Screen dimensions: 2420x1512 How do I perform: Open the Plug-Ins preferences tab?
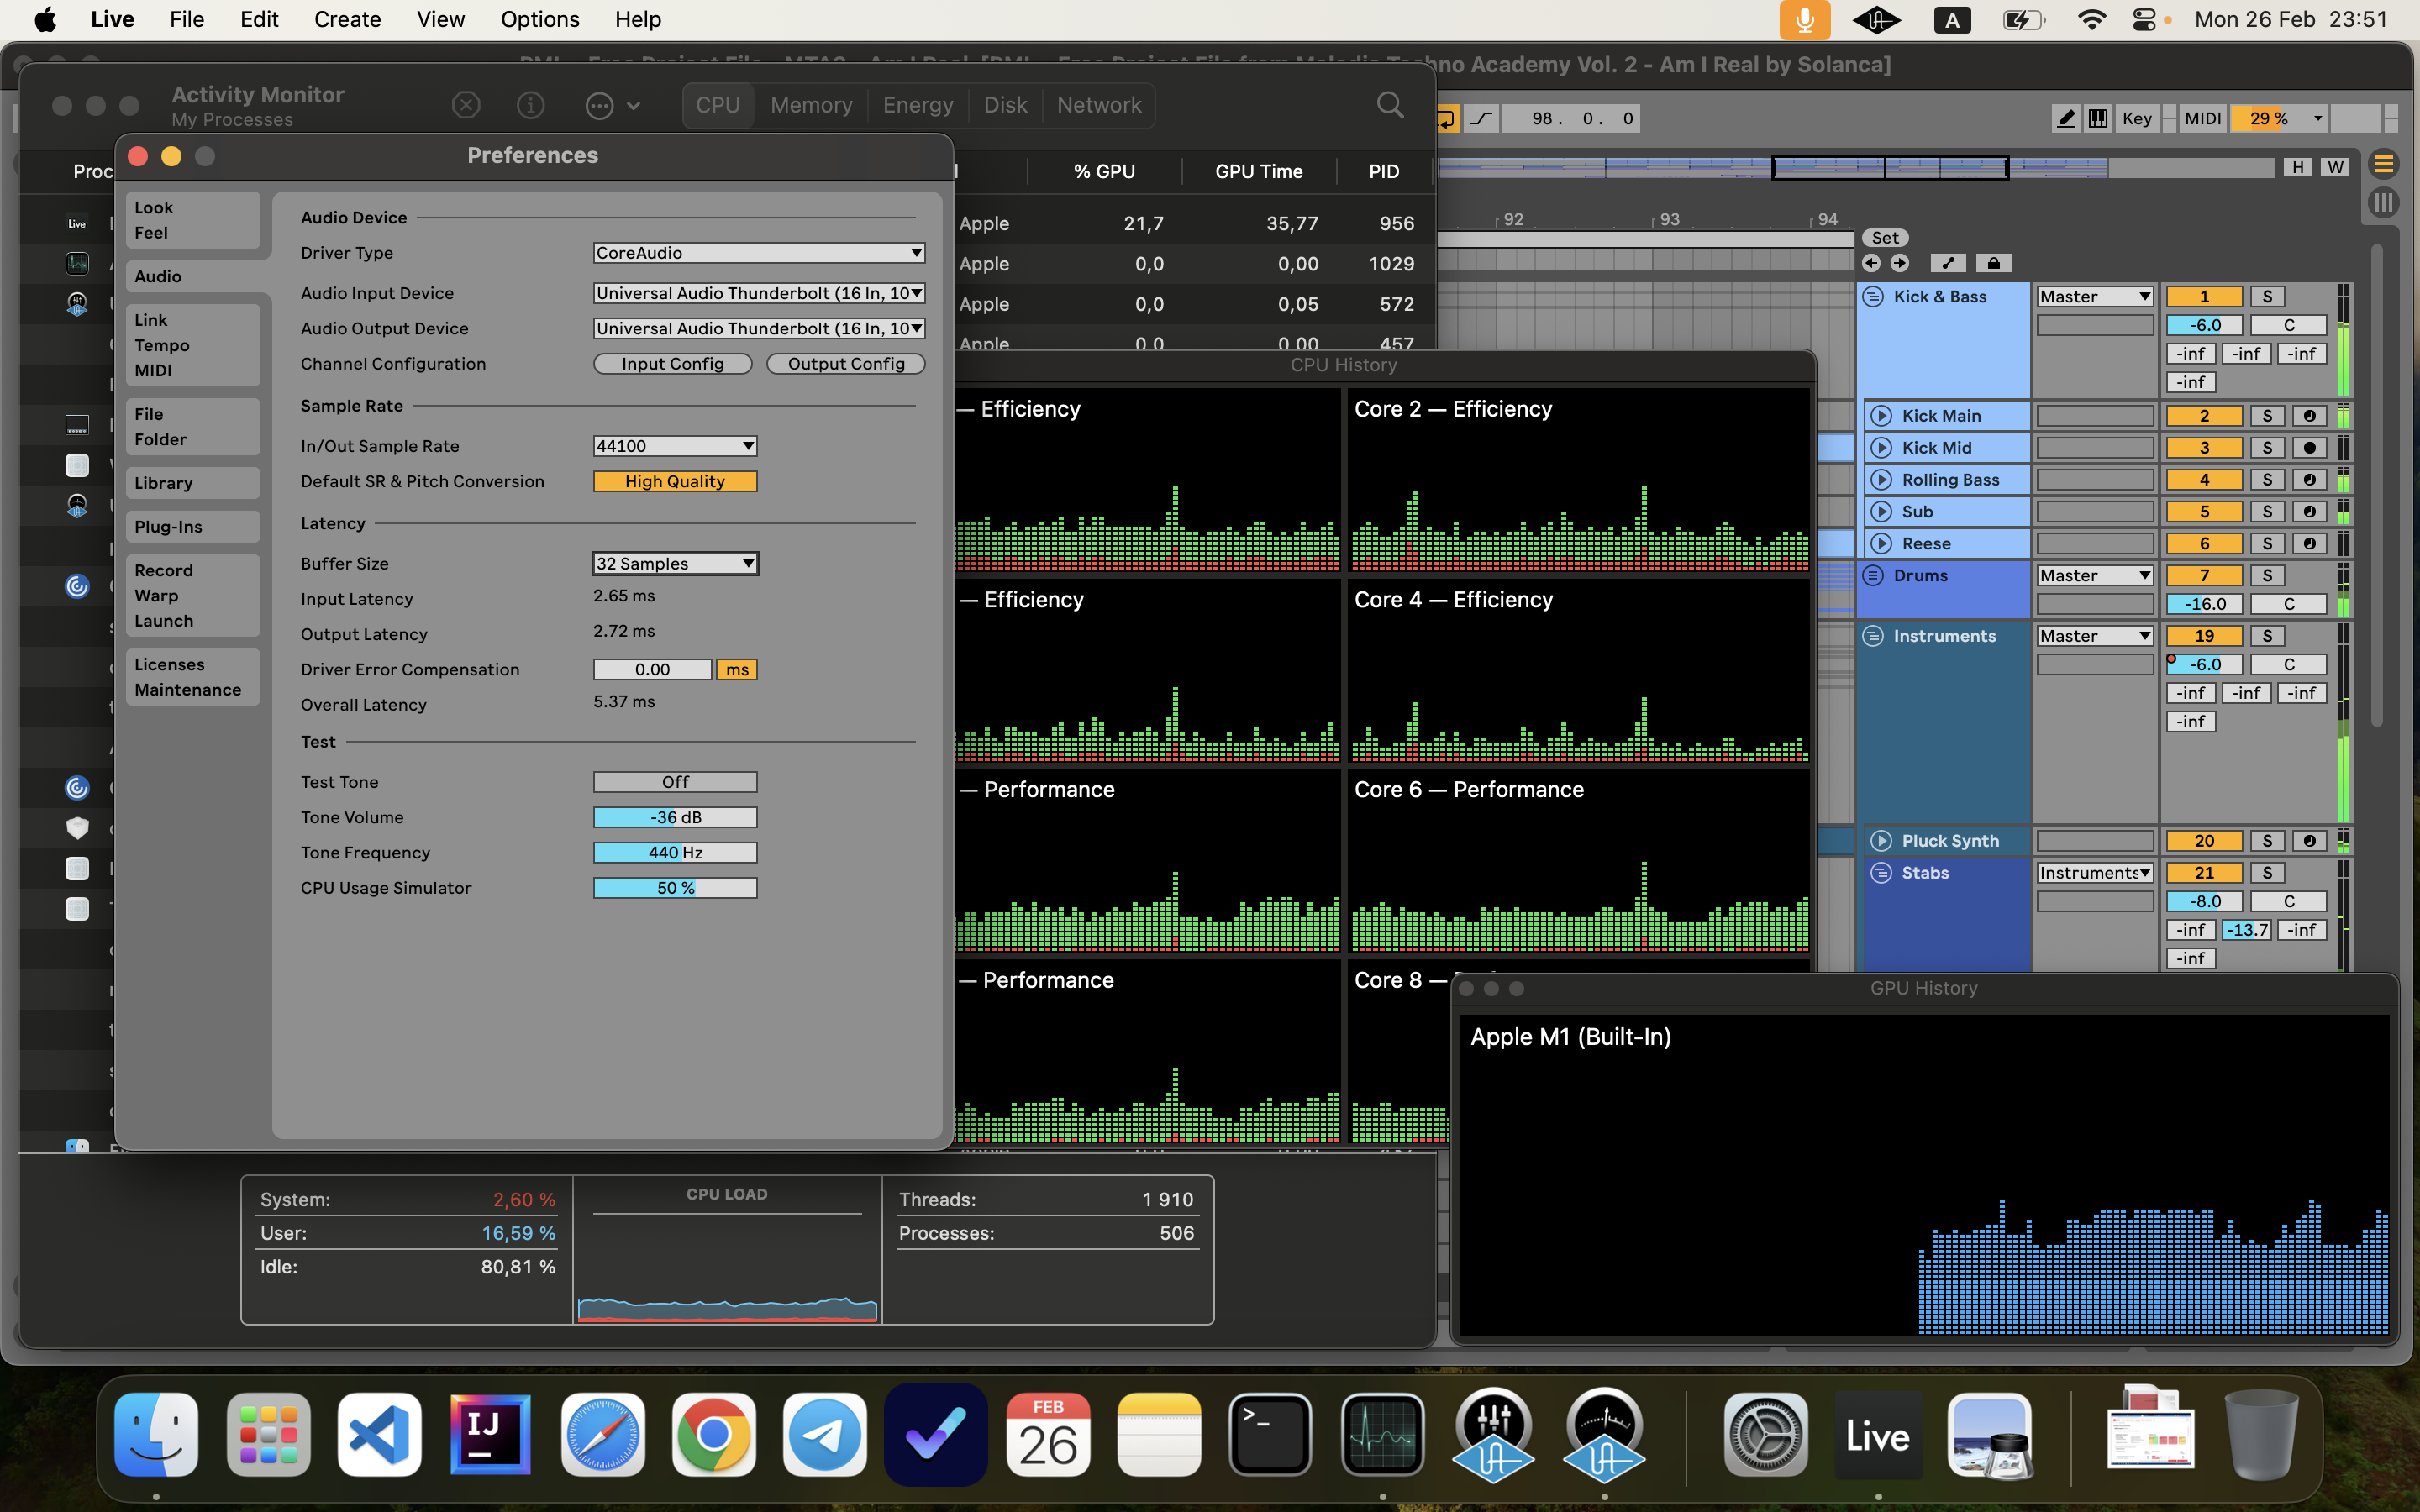coord(168,527)
